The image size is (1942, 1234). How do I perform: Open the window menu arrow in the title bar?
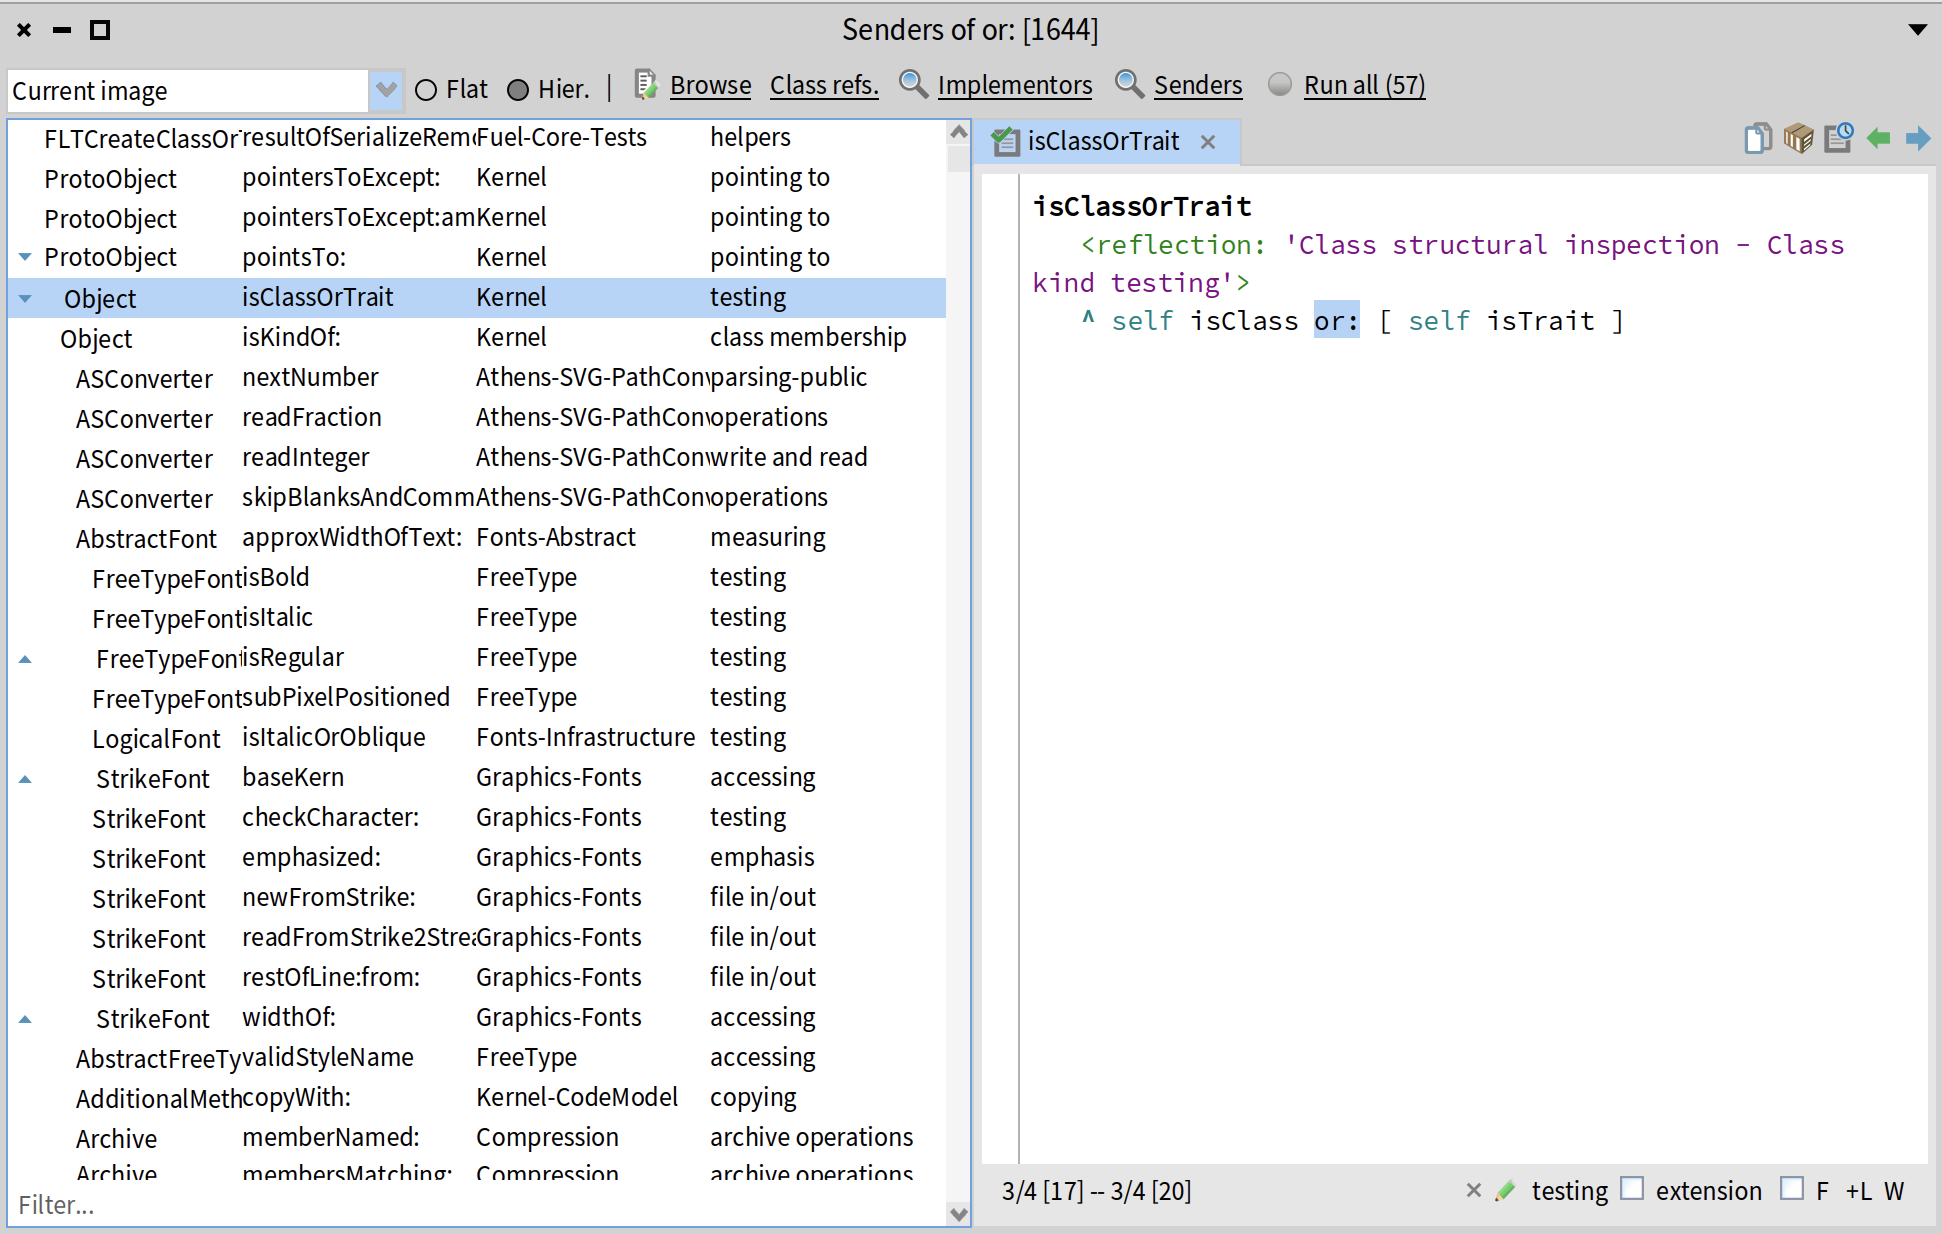coord(1917,30)
